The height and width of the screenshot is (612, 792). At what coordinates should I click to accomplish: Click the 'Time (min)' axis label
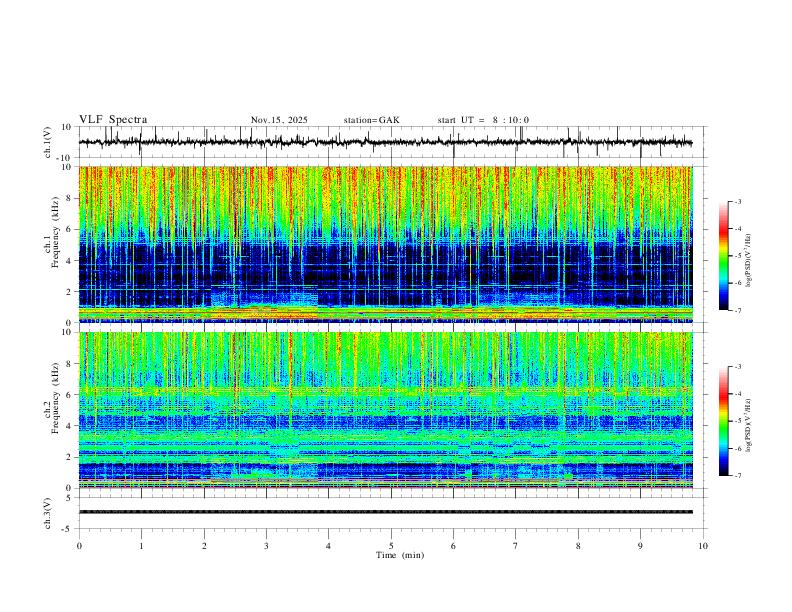click(x=400, y=555)
